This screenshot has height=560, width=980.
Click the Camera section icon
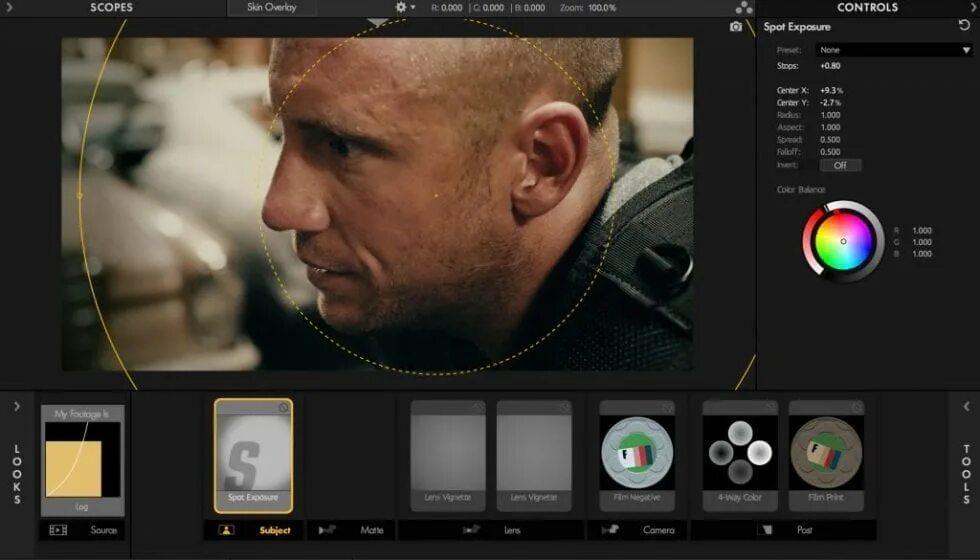(609, 530)
